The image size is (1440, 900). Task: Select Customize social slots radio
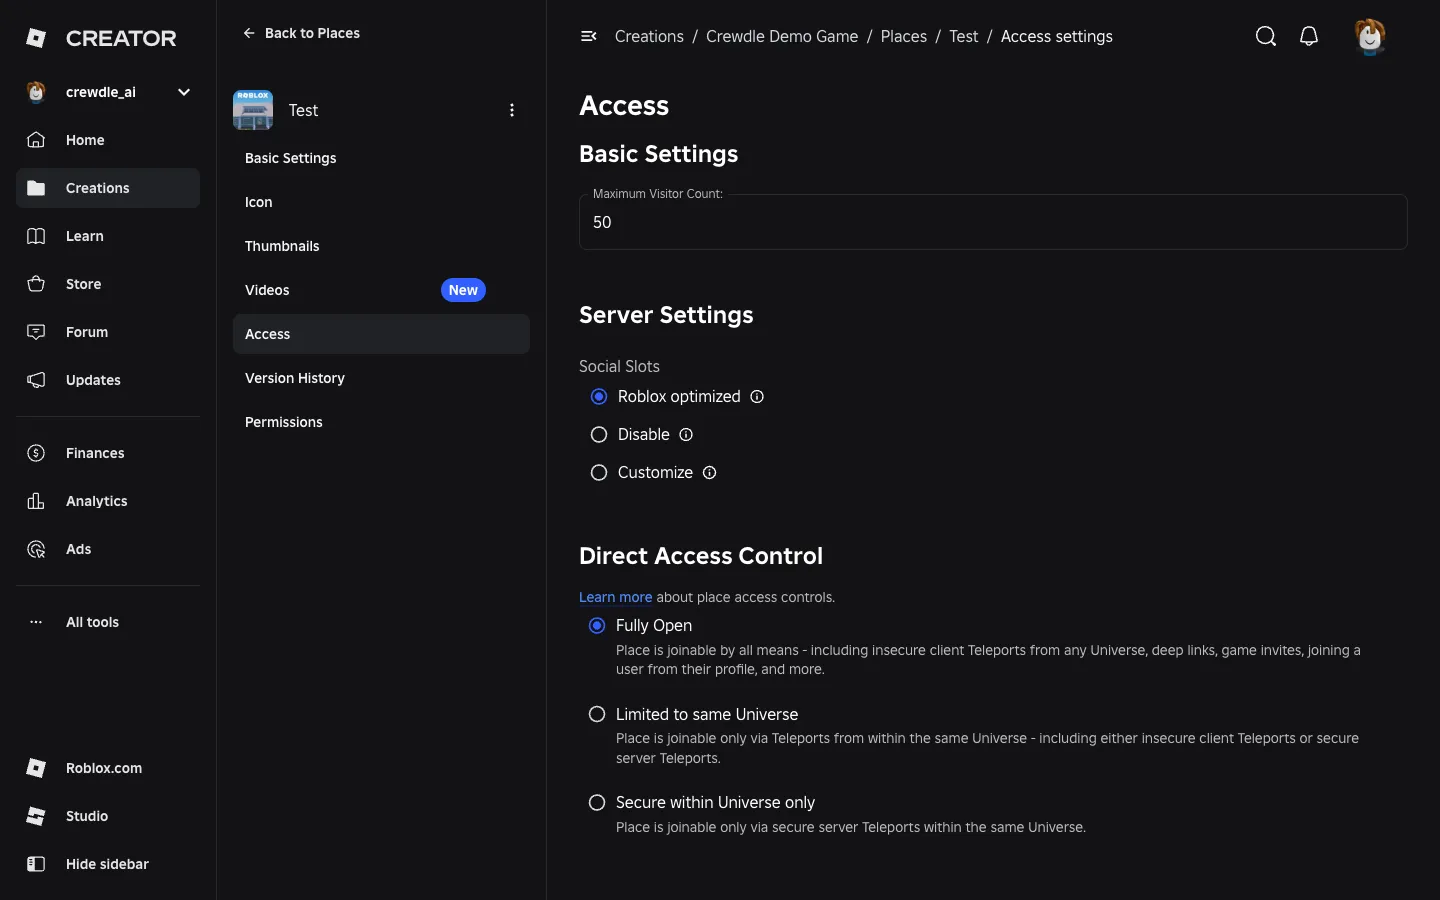click(599, 473)
